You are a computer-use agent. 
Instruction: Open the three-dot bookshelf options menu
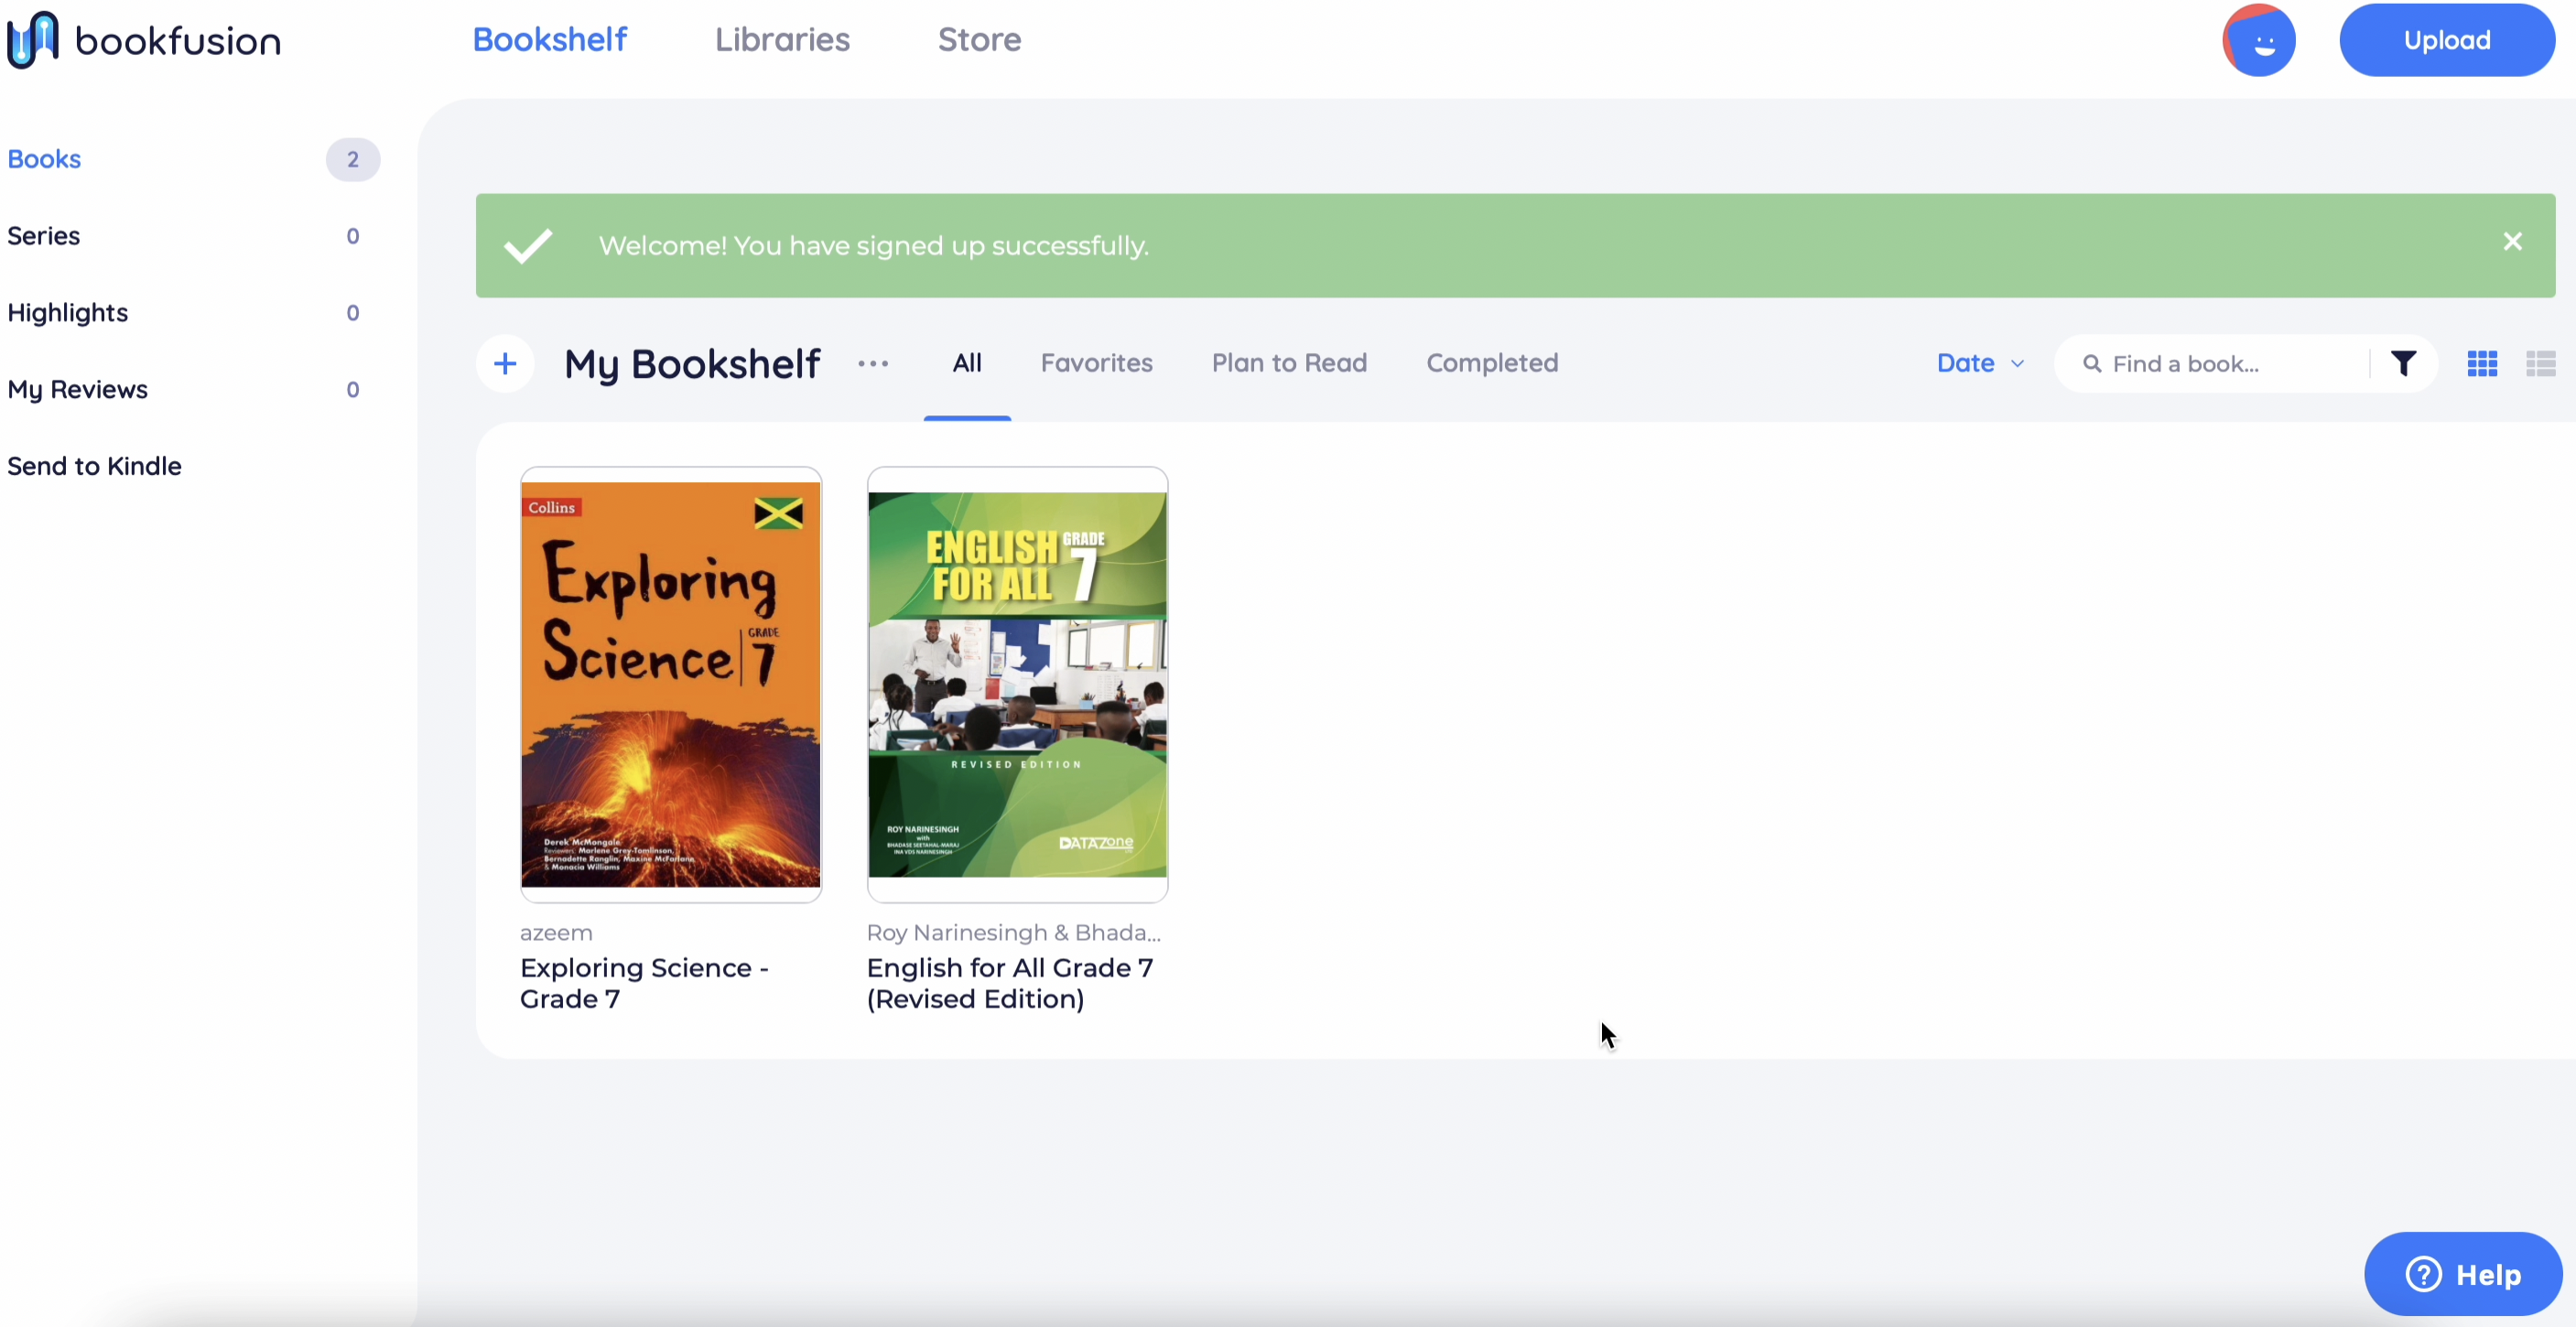pos(873,364)
